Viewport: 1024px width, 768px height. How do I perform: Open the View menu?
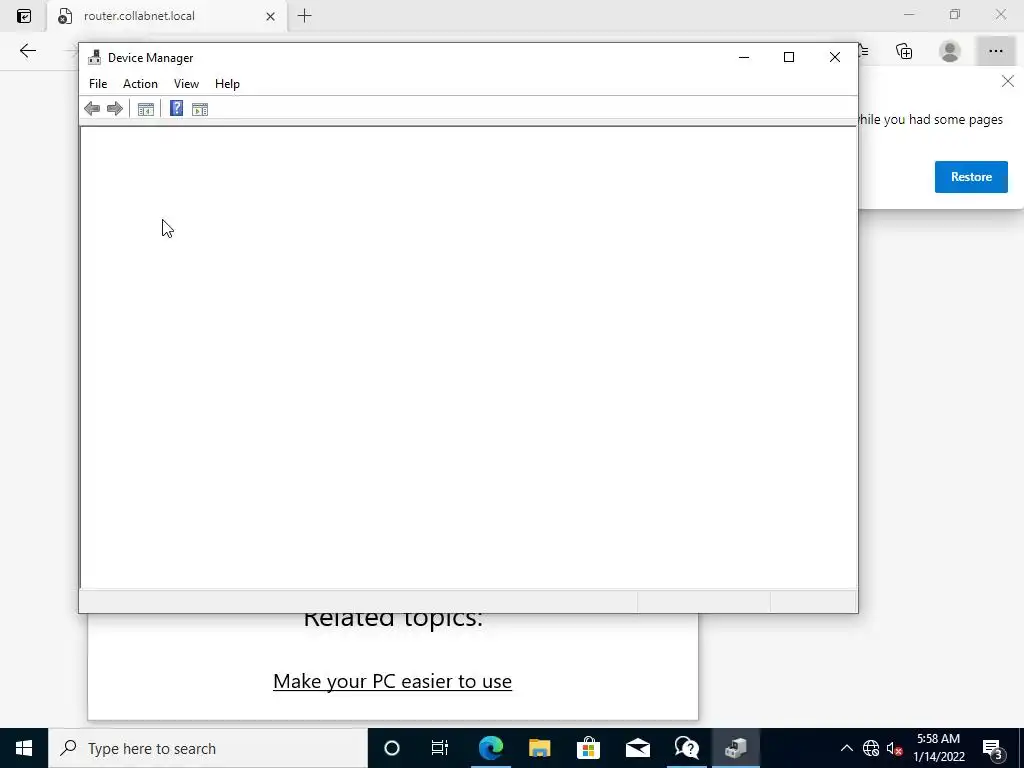click(x=186, y=84)
